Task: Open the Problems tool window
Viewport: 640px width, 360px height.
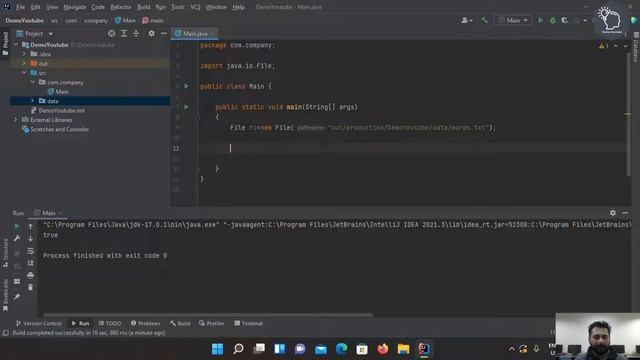Action: [x=146, y=323]
